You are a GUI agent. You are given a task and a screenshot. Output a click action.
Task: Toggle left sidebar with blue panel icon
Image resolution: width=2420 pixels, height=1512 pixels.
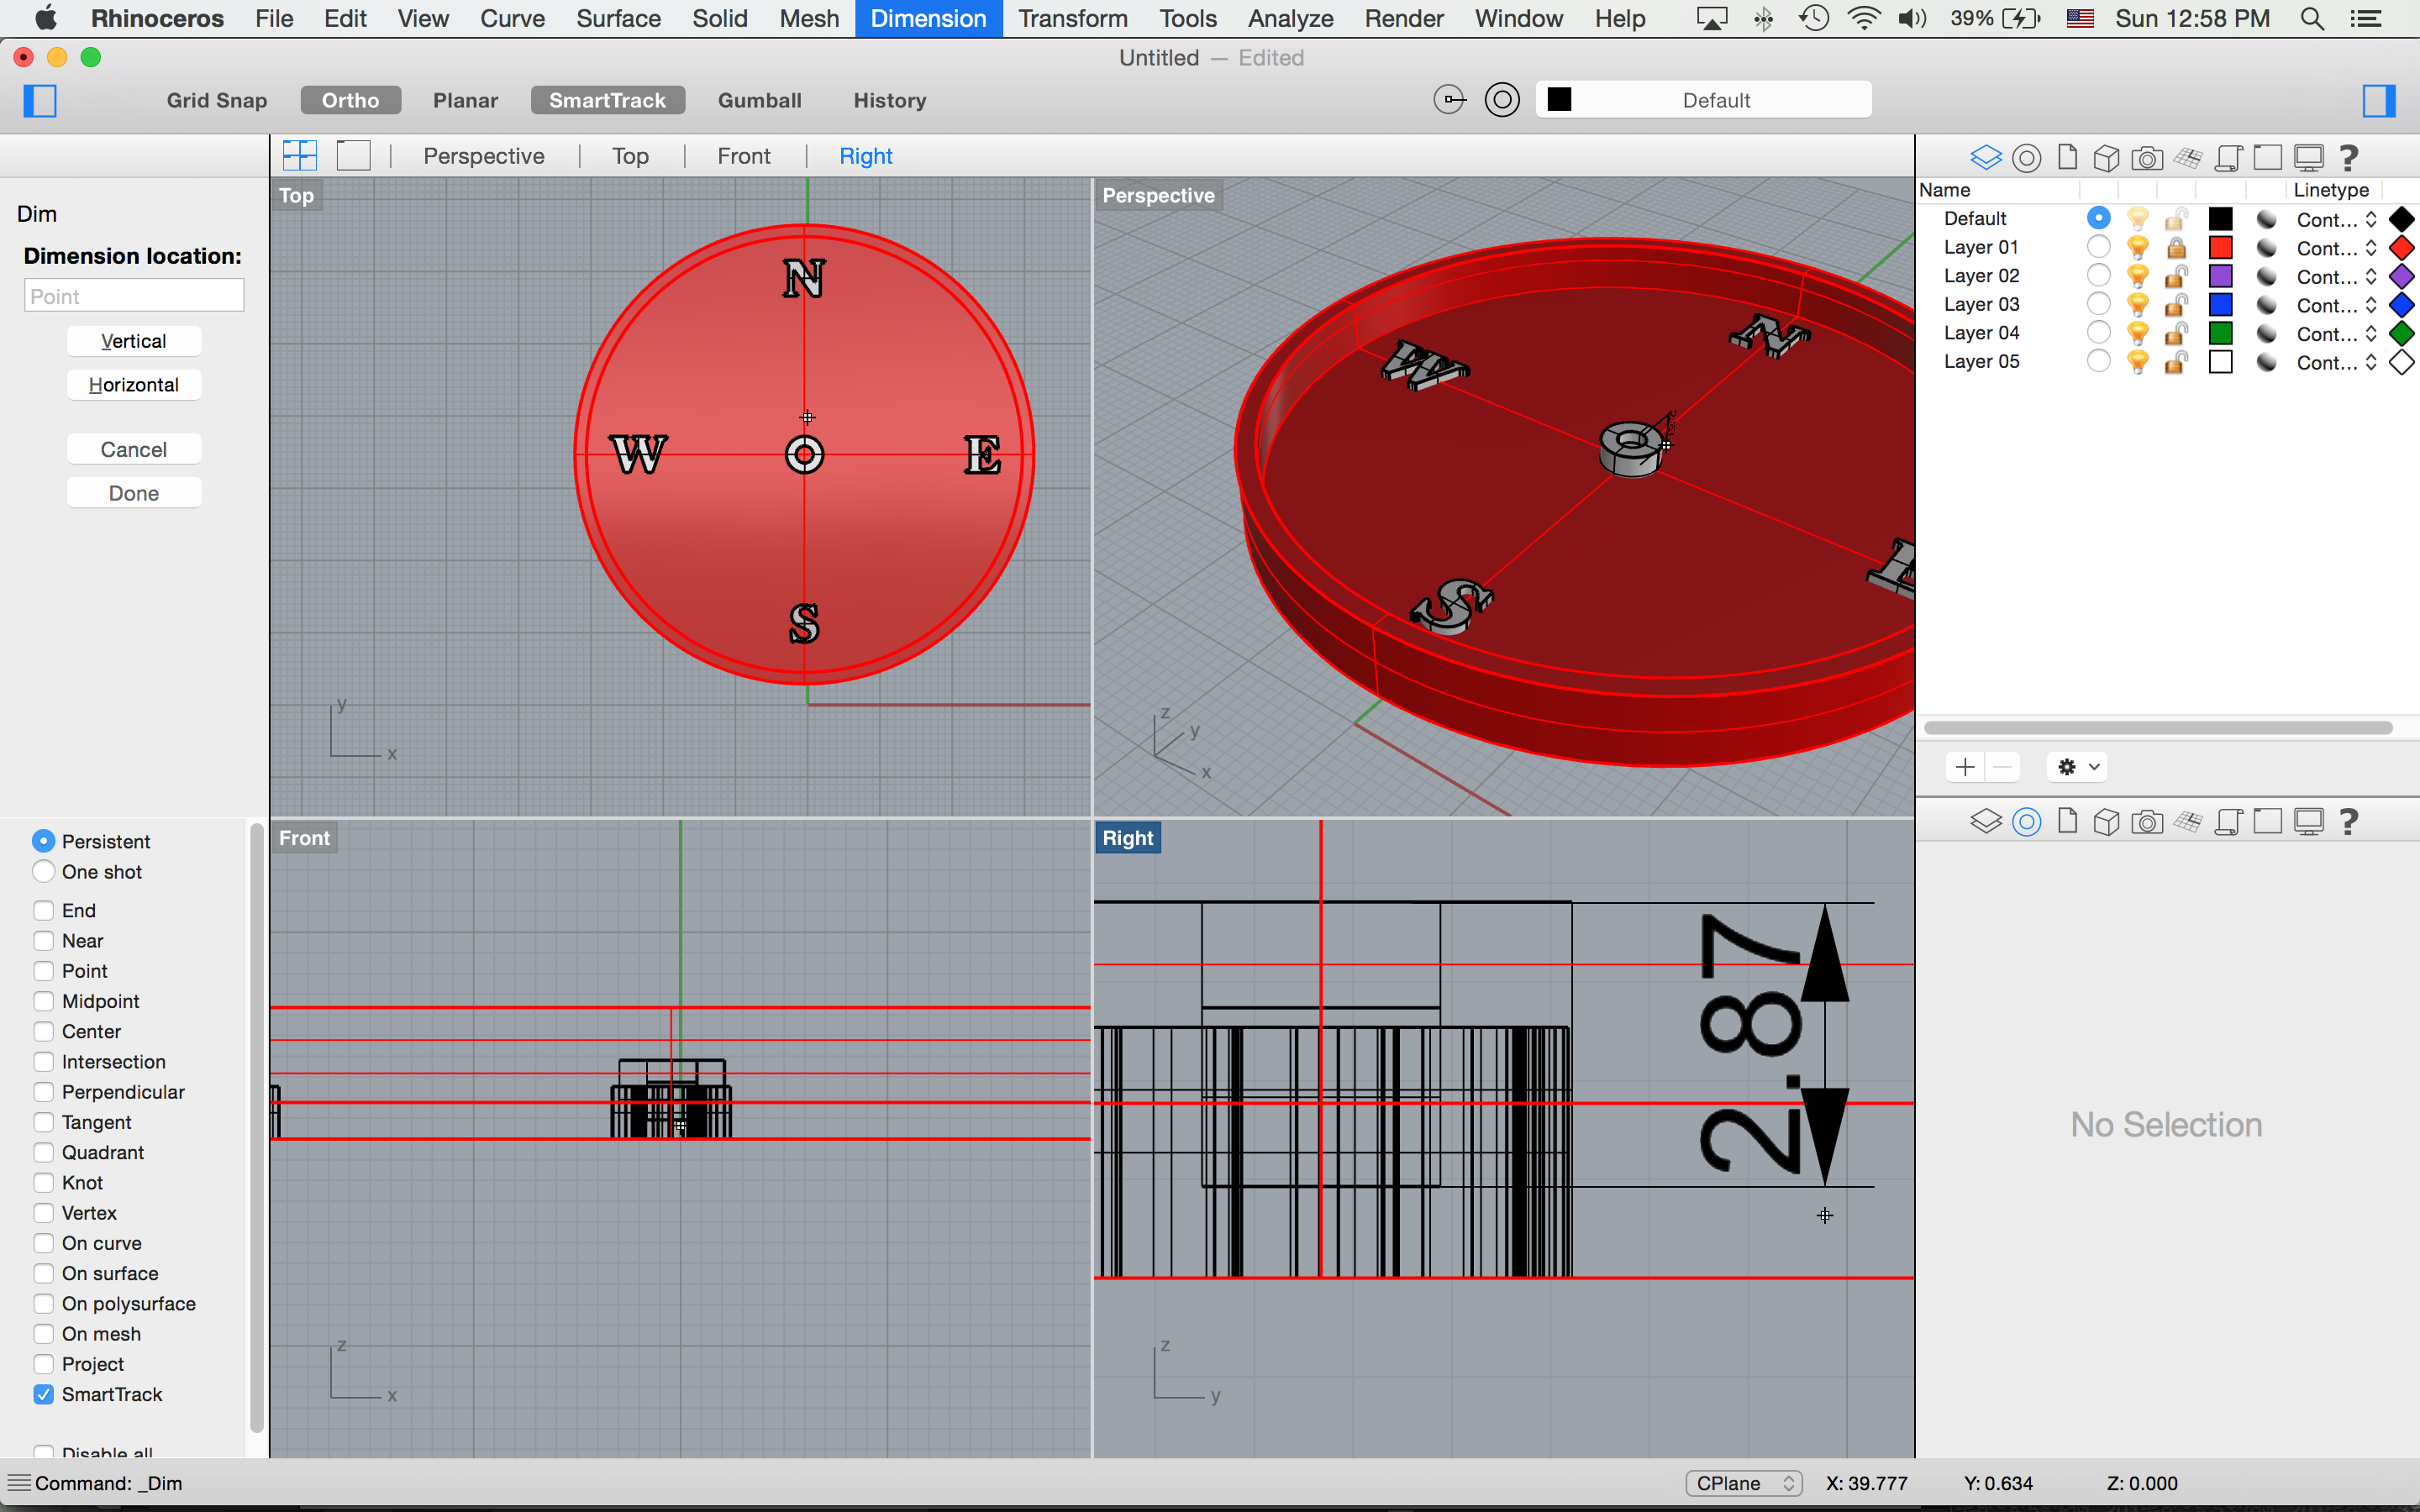pyautogui.click(x=40, y=100)
